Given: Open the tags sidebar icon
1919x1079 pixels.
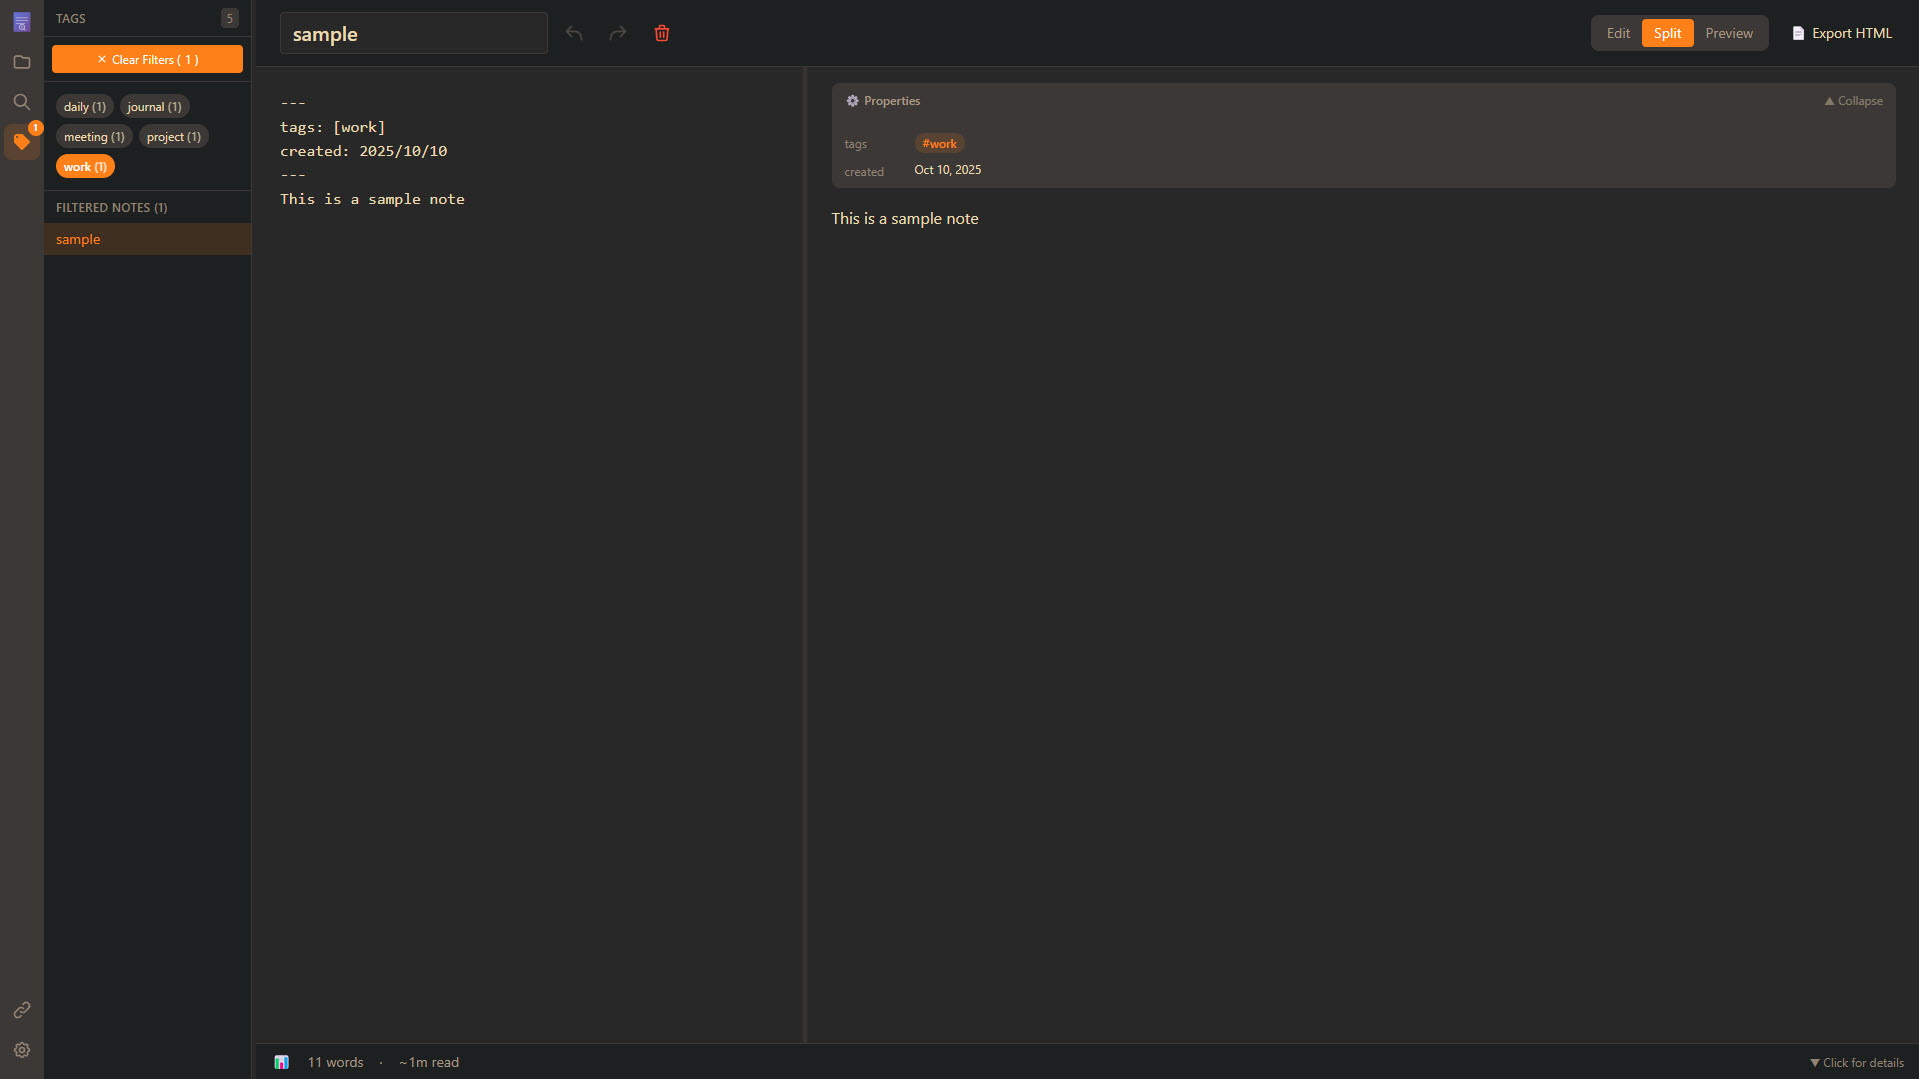Looking at the screenshot, I should pos(21,142).
